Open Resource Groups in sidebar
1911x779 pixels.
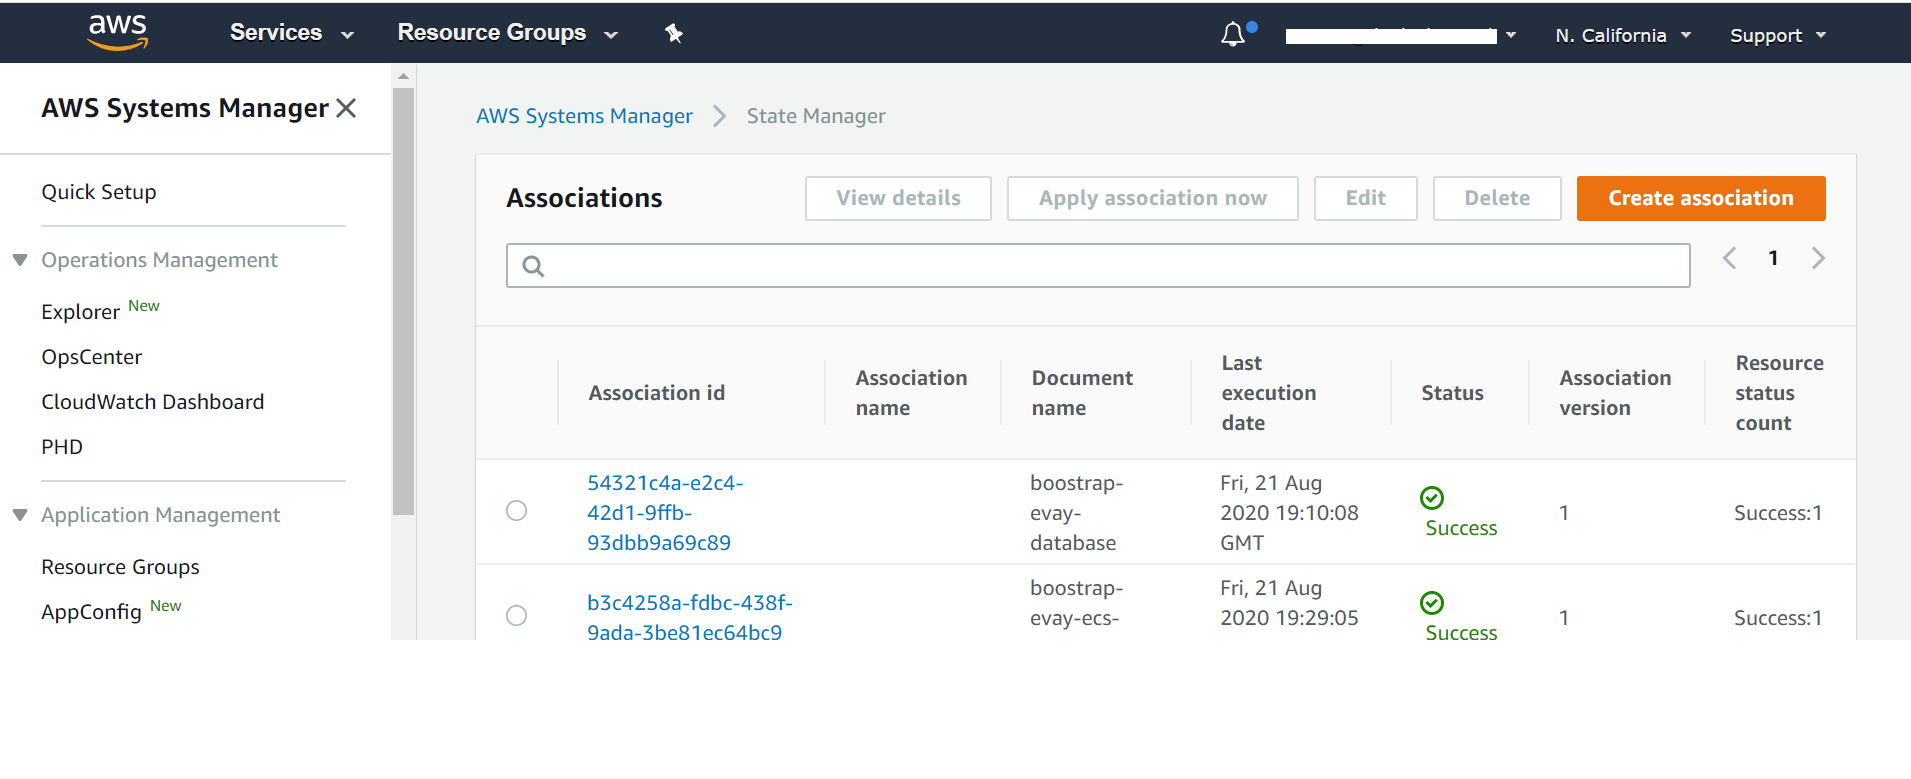click(120, 567)
